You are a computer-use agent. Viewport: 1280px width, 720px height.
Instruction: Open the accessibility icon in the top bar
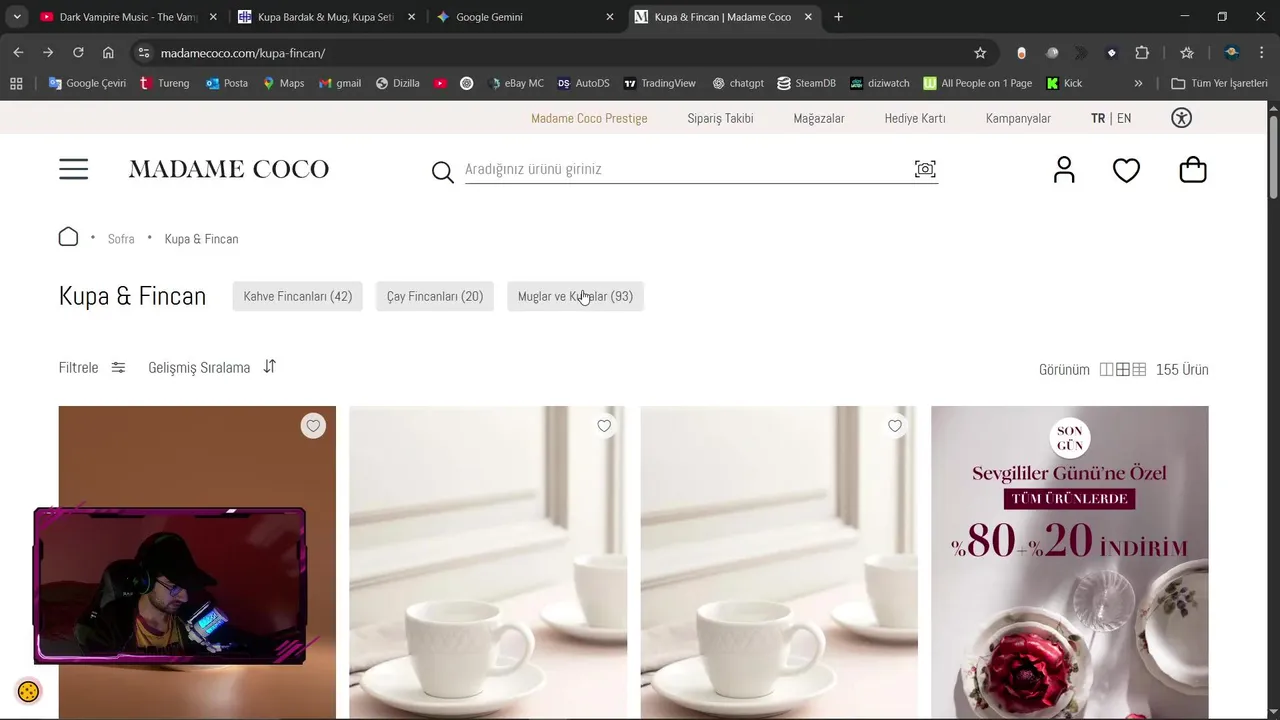pyautogui.click(x=1182, y=118)
